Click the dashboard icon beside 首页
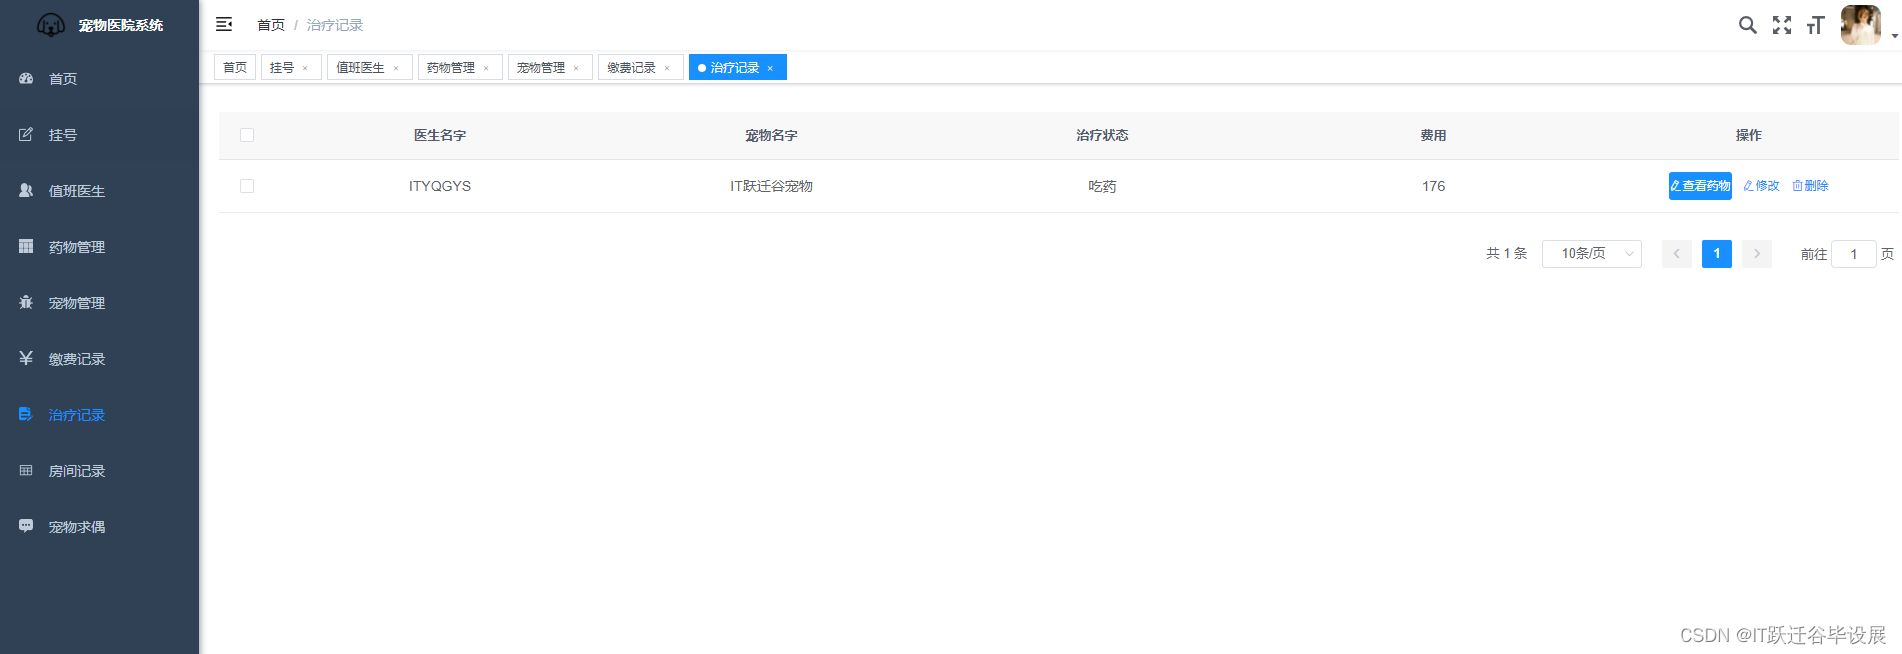Image resolution: width=1902 pixels, height=654 pixels. tap(26, 78)
